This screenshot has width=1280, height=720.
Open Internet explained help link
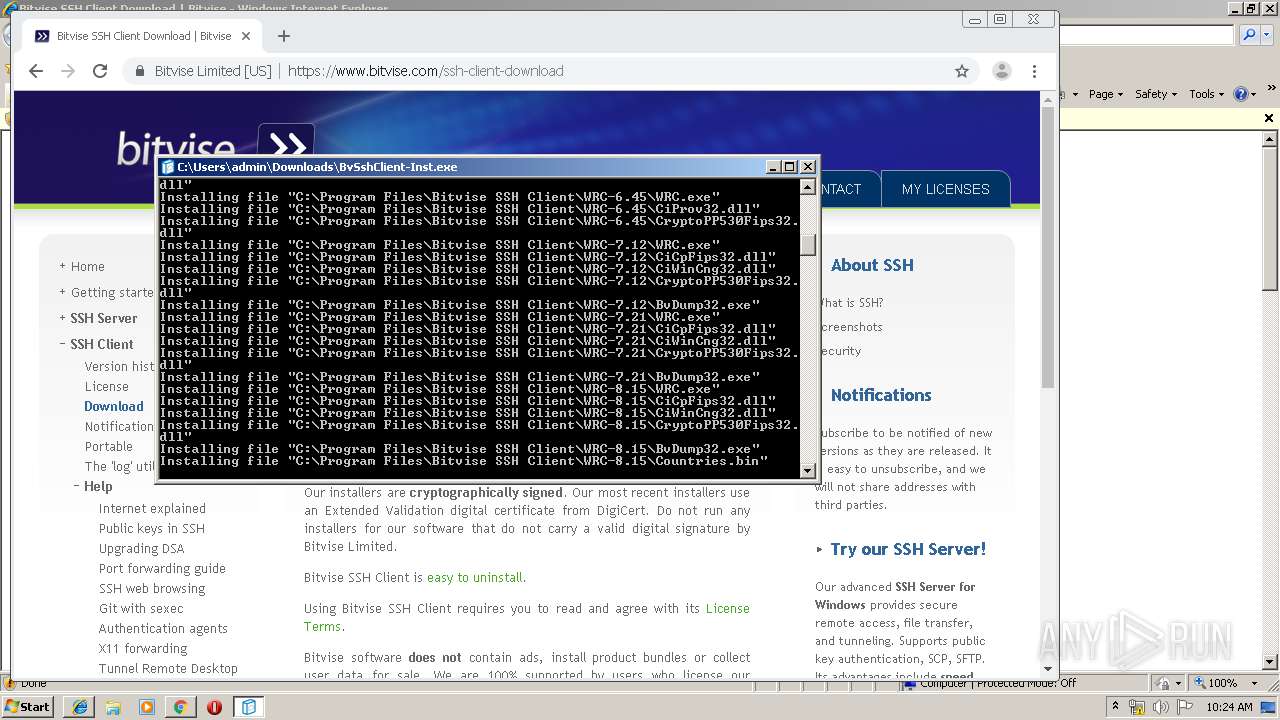(x=152, y=508)
